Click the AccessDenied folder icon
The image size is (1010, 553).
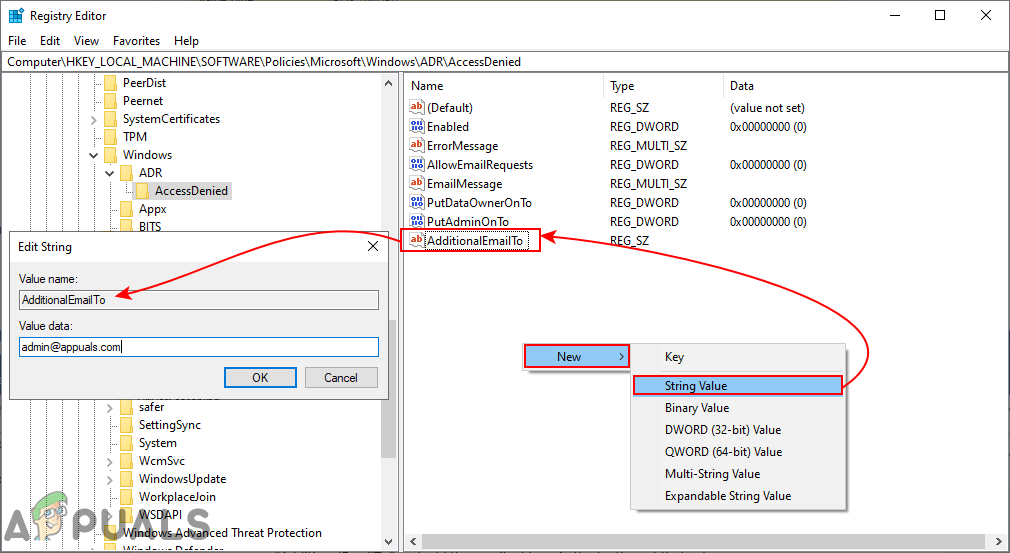142,191
